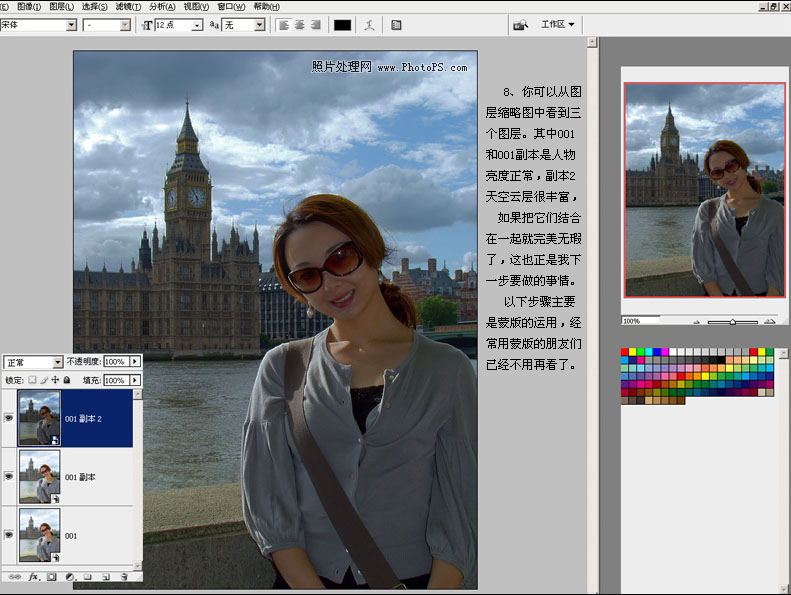
Task: Hide the 001 layer
Action: coord(9,534)
